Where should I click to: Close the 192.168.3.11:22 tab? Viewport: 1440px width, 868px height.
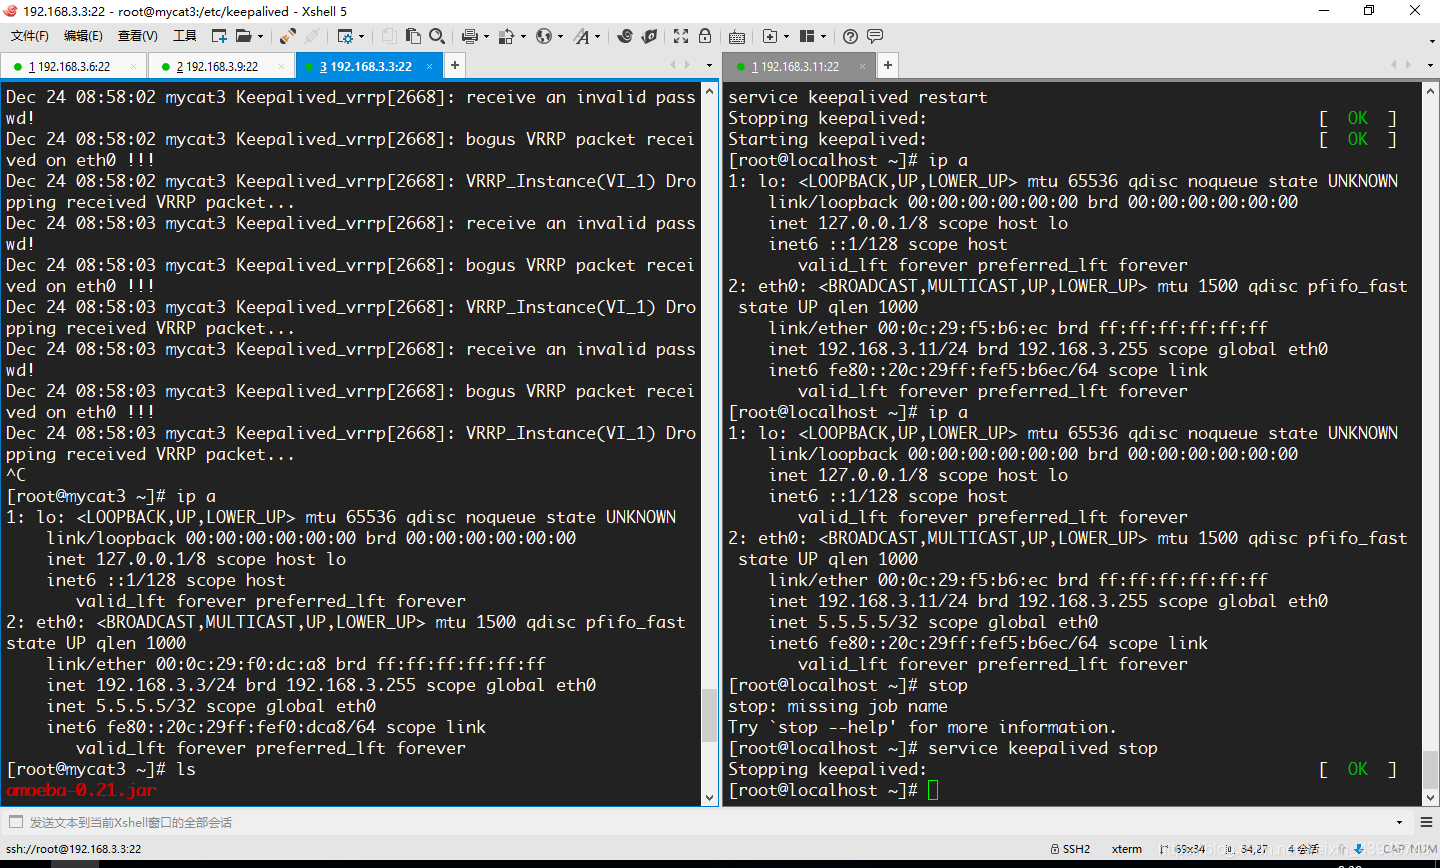click(x=862, y=67)
